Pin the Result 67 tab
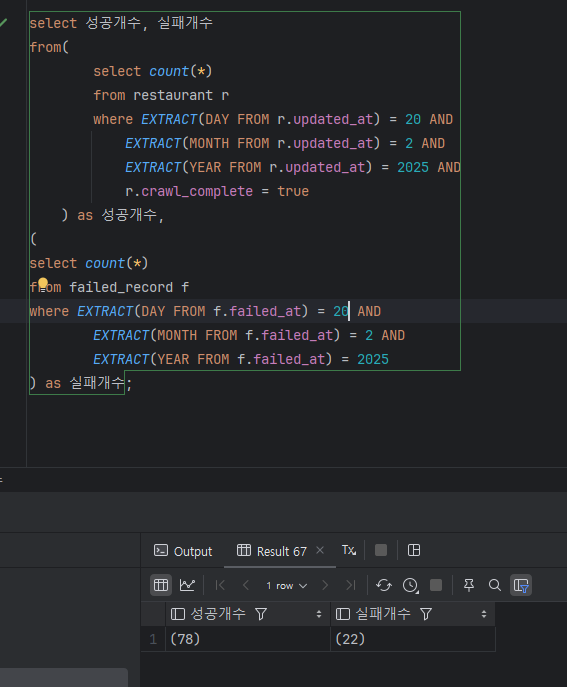Image resolution: width=567 pixels, height=687 pixels. (x=469, y=585)
